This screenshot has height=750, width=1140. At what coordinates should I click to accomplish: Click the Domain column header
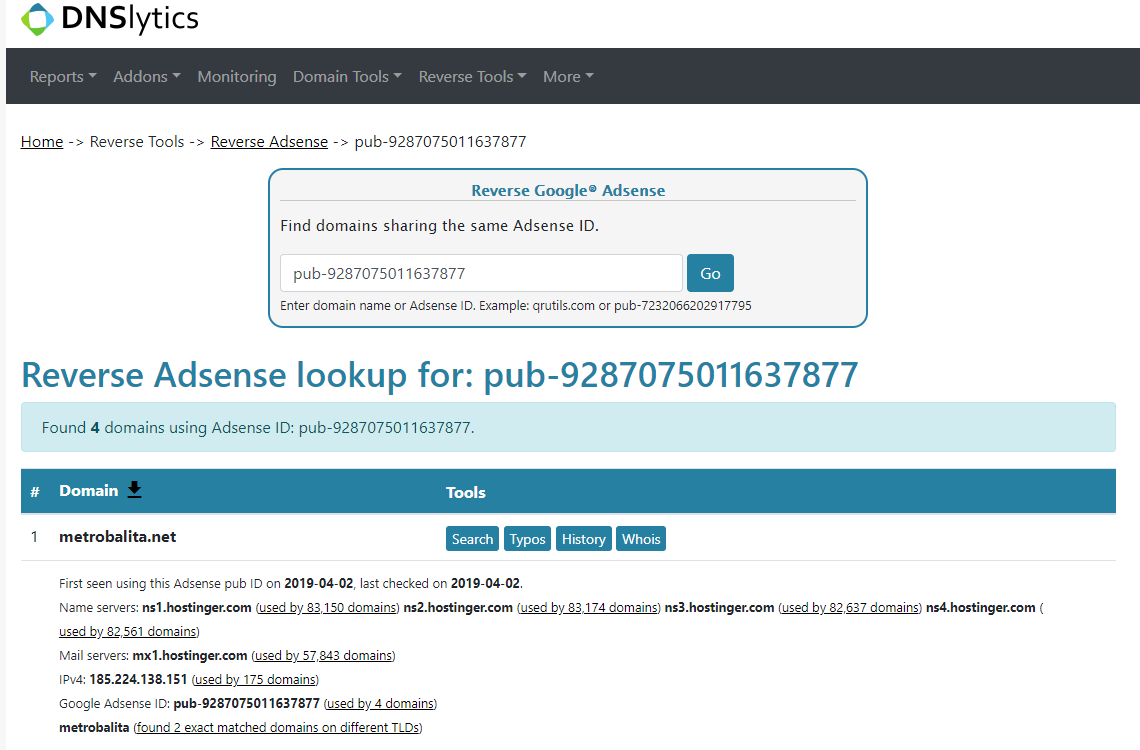89,491
